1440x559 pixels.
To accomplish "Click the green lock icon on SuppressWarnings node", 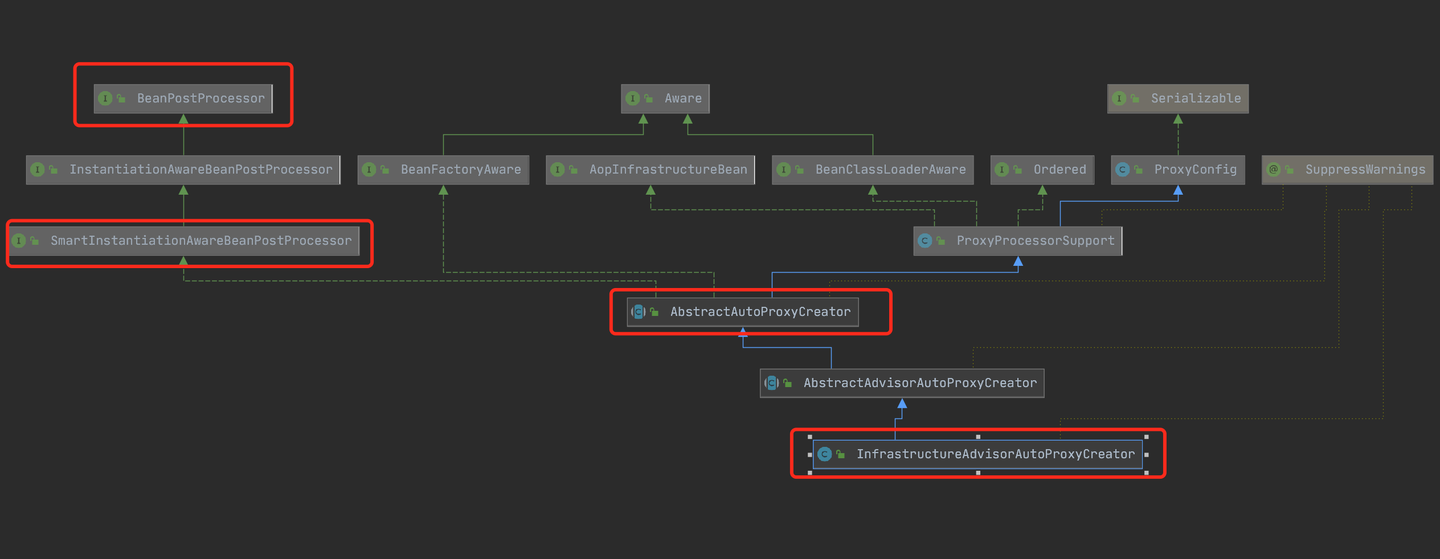I will [x=1289, y=169].
